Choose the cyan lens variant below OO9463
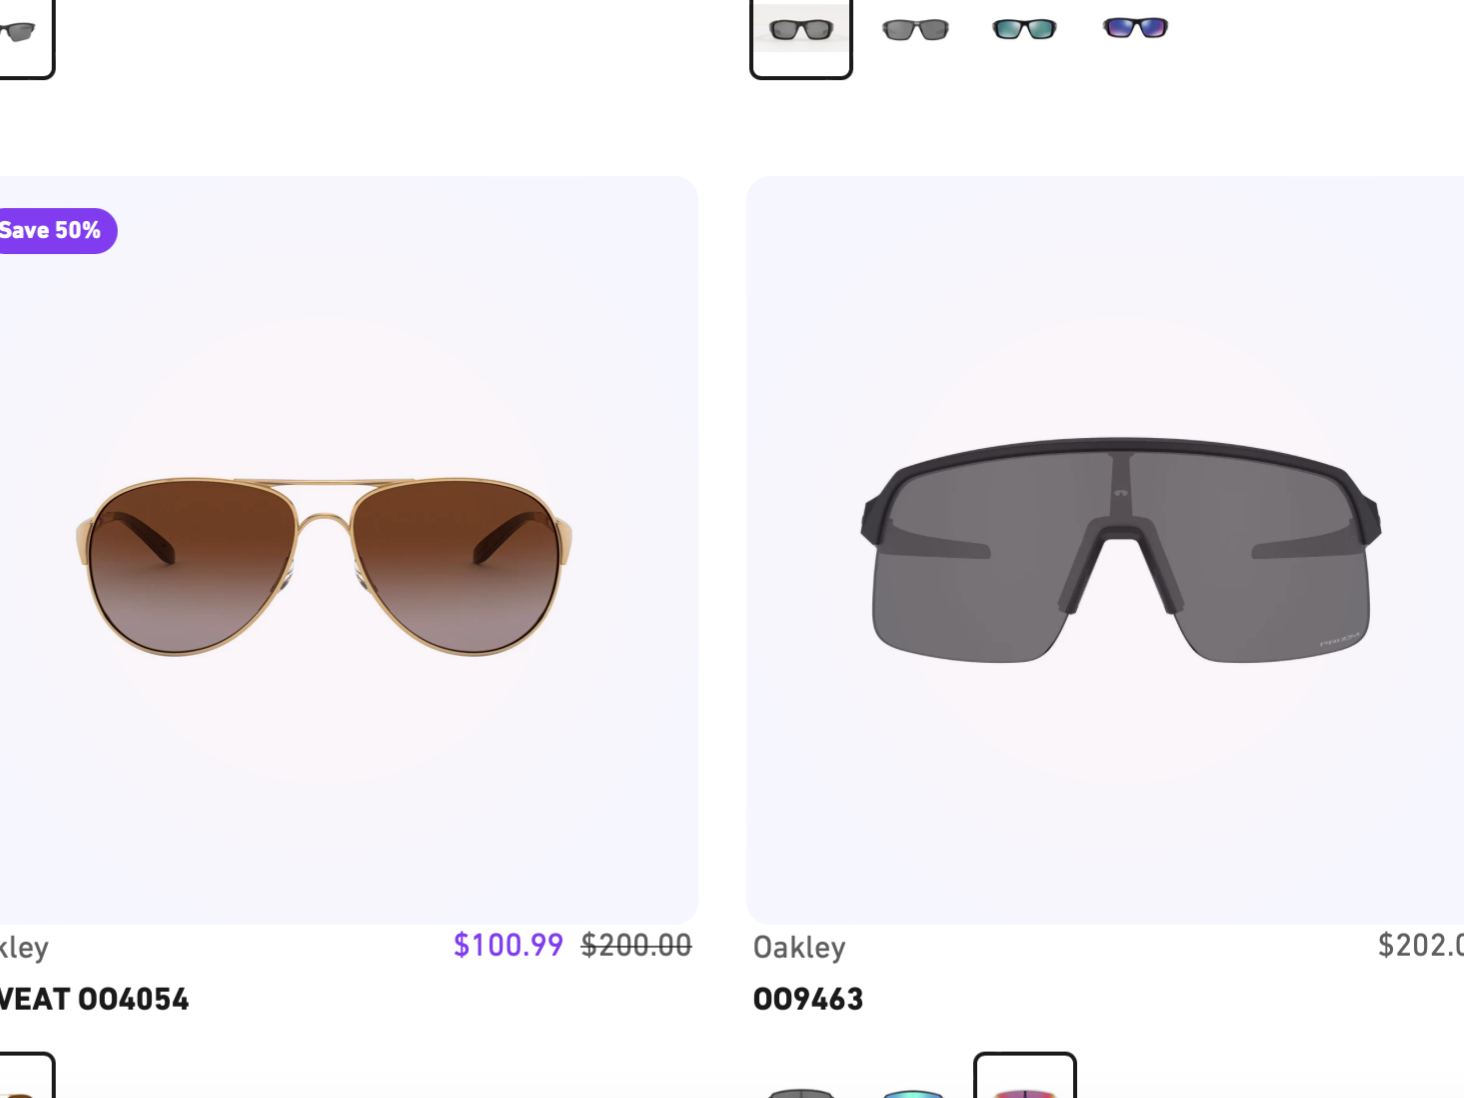 (914, 1092)
